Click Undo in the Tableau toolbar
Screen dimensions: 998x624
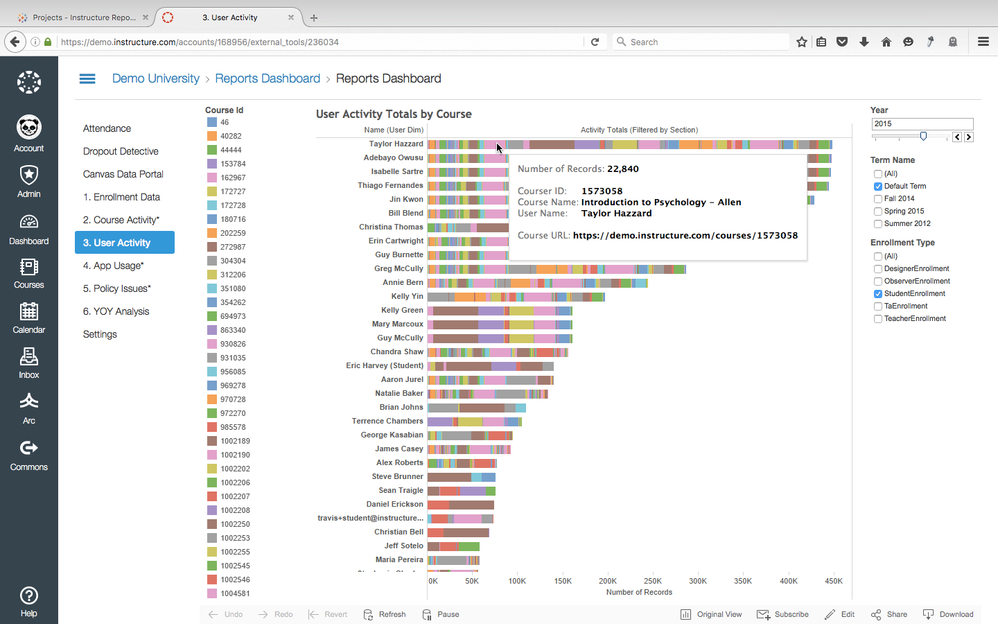(x=226, y=614)
